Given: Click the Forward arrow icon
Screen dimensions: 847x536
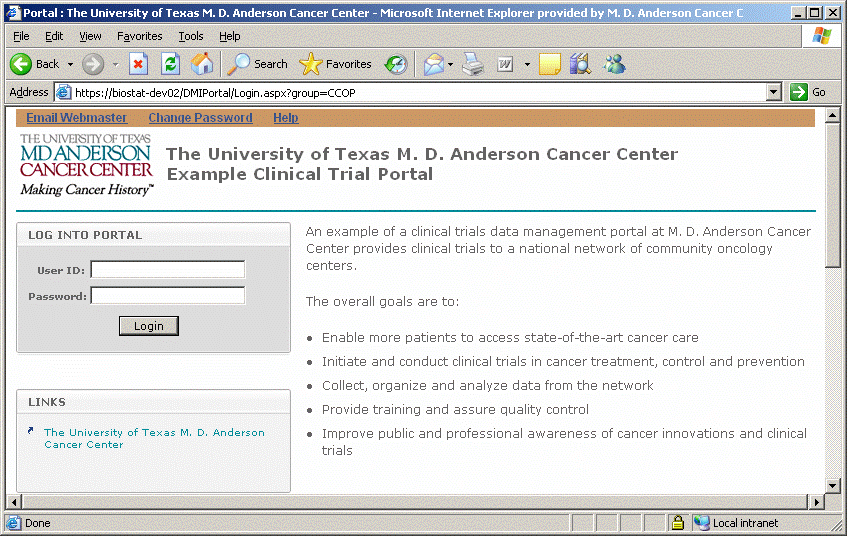Looking at the screenshot, I should [x=93, y=64].
